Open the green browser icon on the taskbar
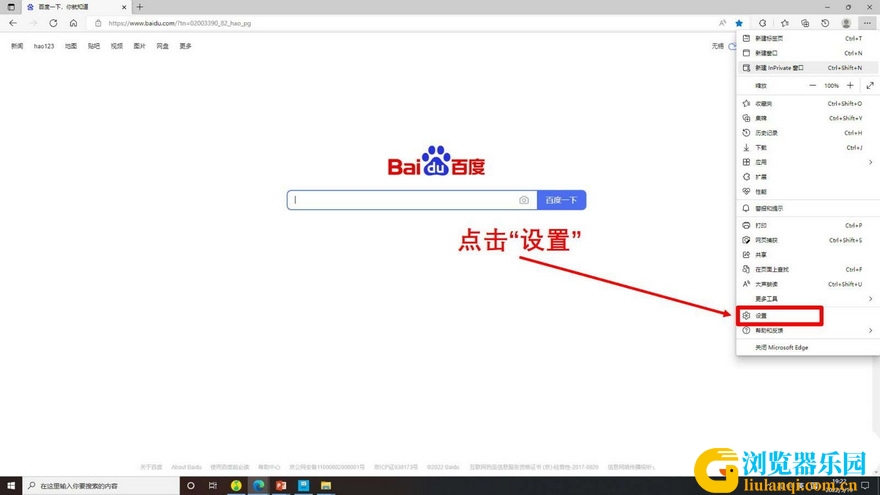This screenshot has width=880, height=495. point(236,485)
